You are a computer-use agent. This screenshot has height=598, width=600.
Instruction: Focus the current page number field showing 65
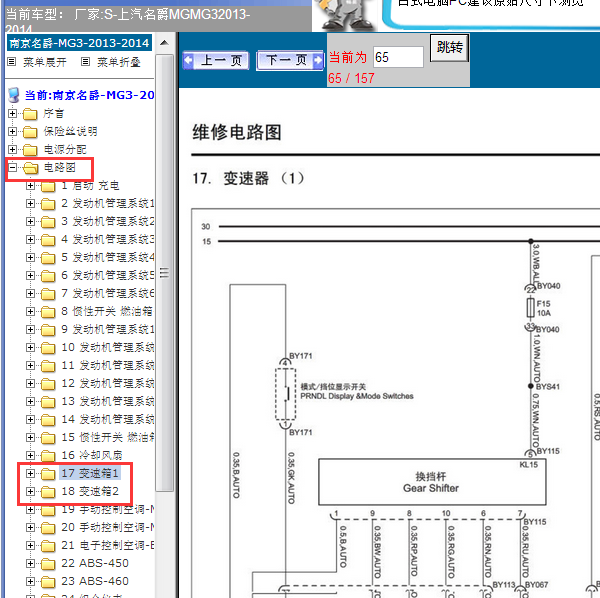(398, 57)
